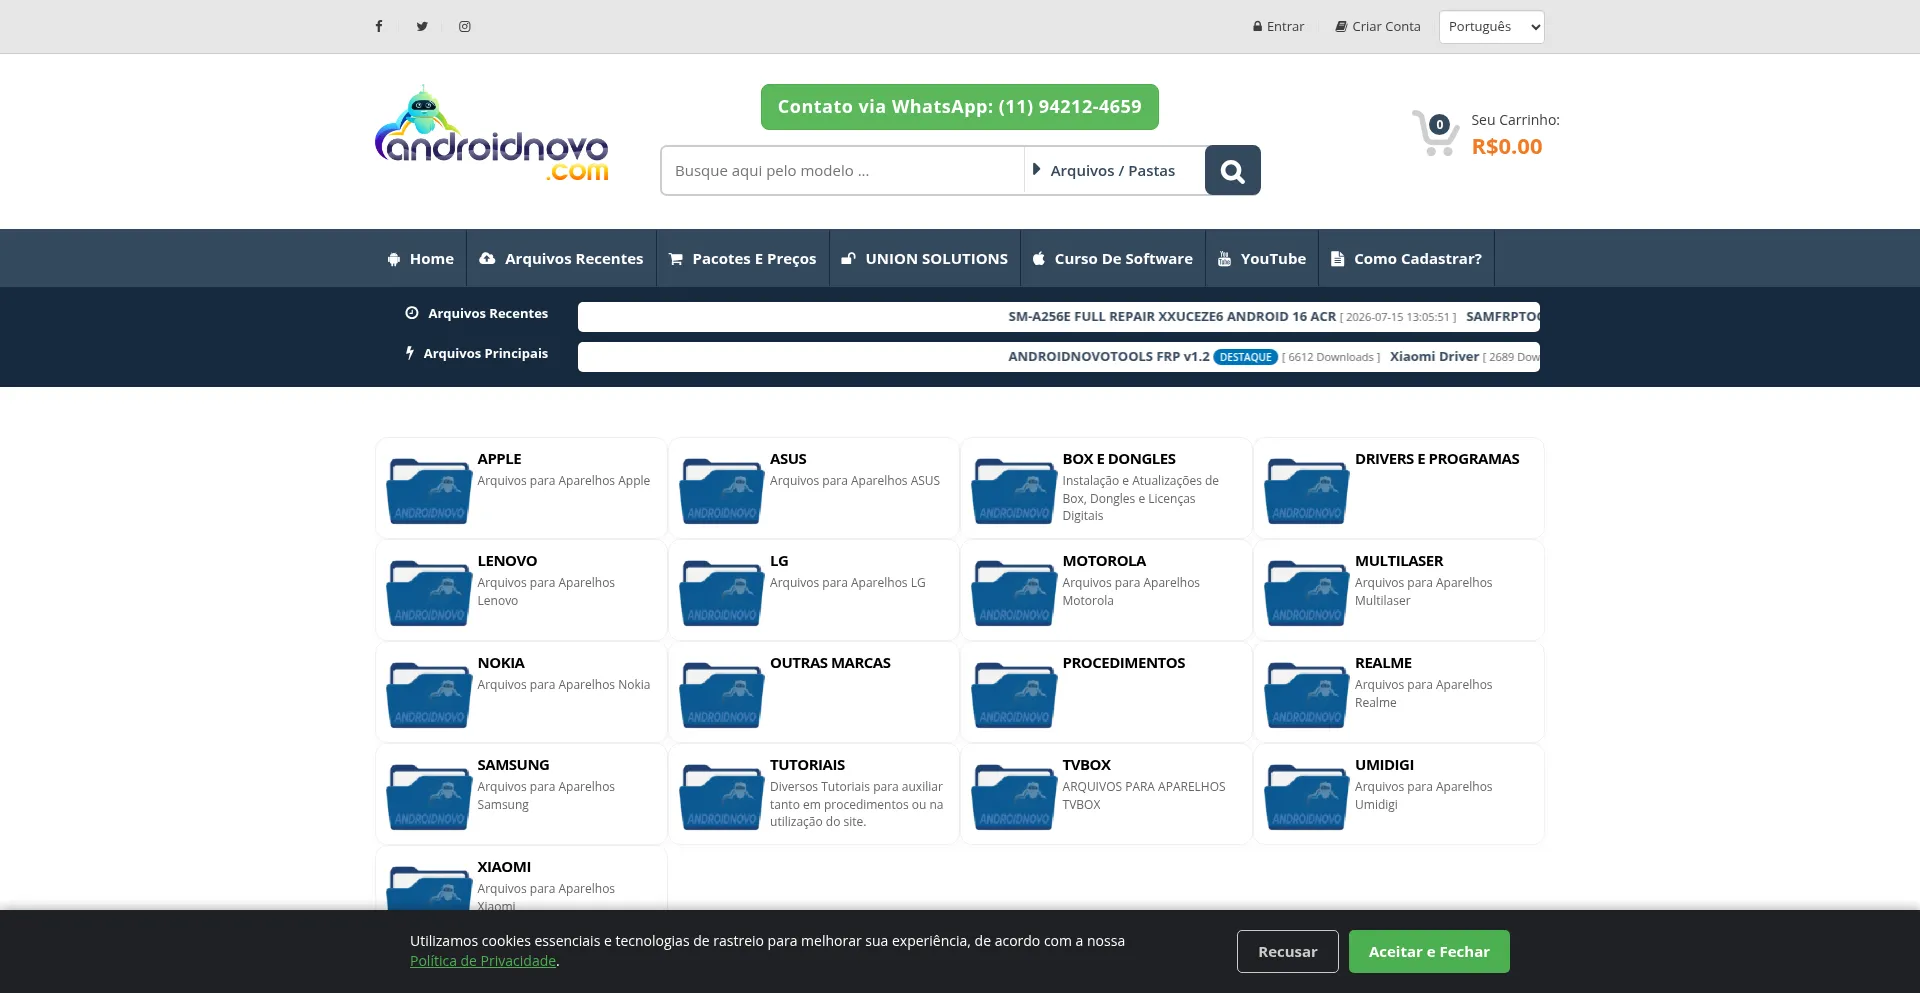Open the Xiaomi Driver ticker entry
This screenshot has width=1920, height=993.
[x=1434, y=357]
